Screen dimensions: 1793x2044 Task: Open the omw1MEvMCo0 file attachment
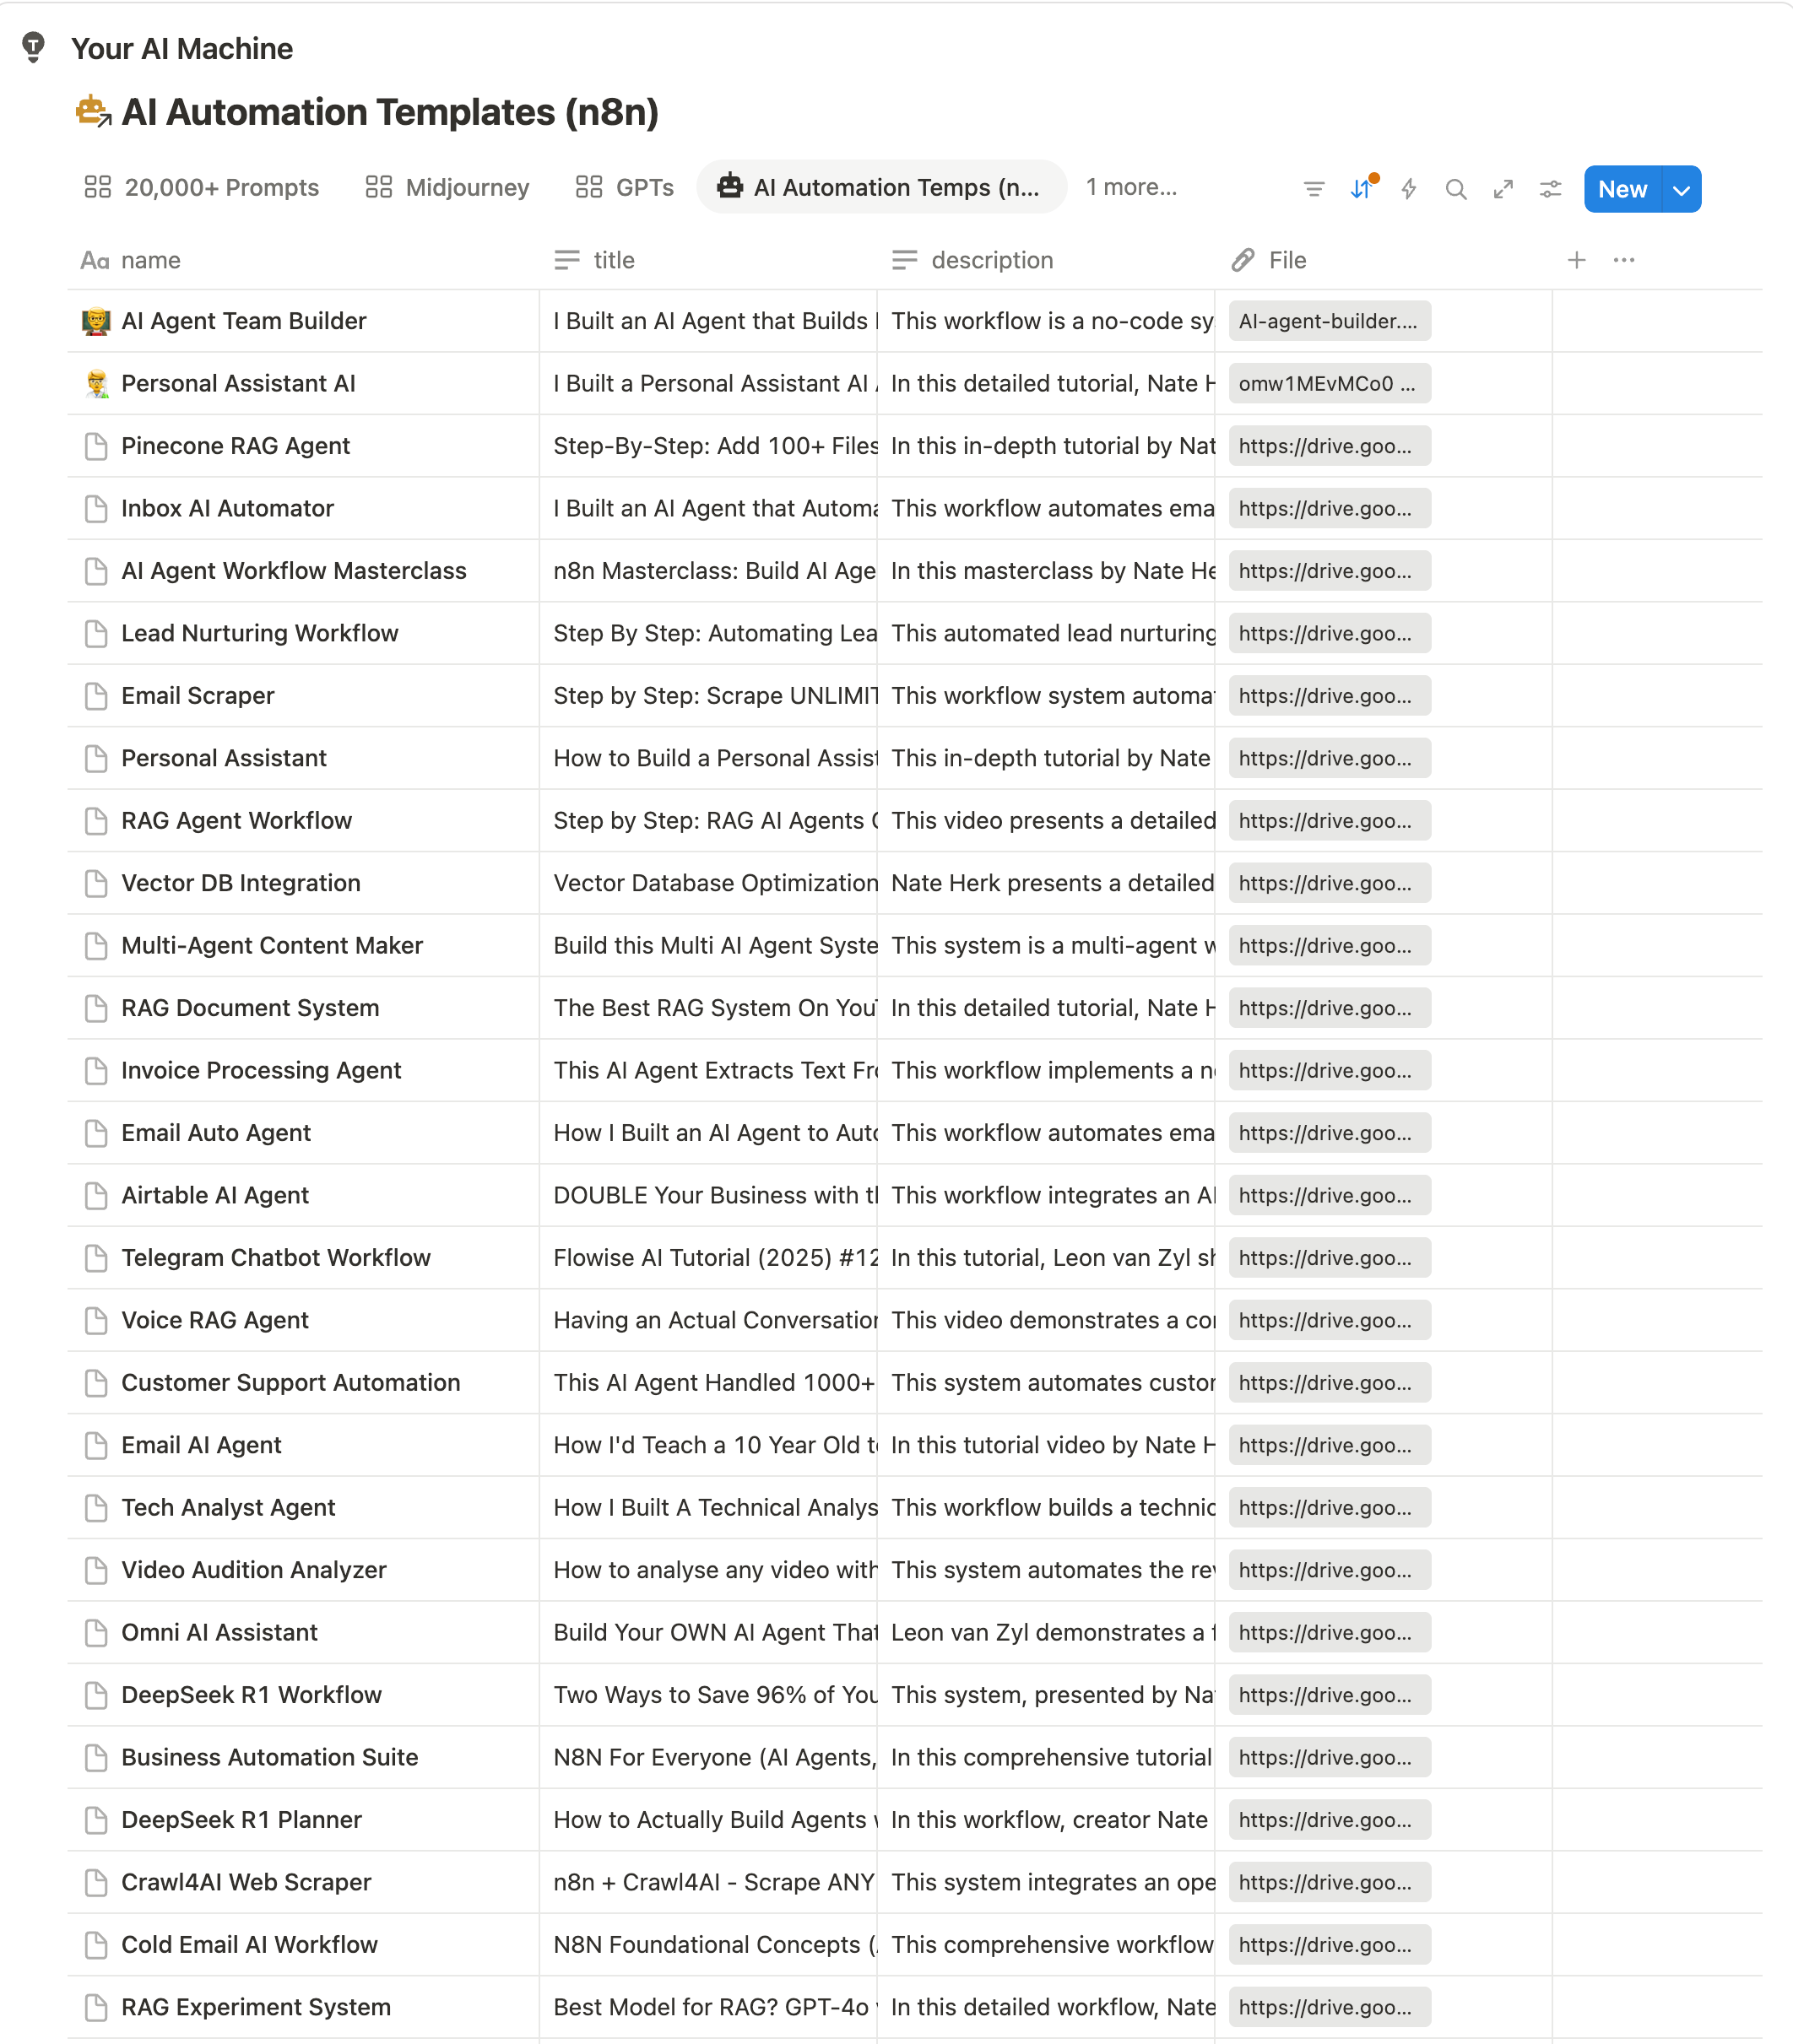click(1329, 383)
